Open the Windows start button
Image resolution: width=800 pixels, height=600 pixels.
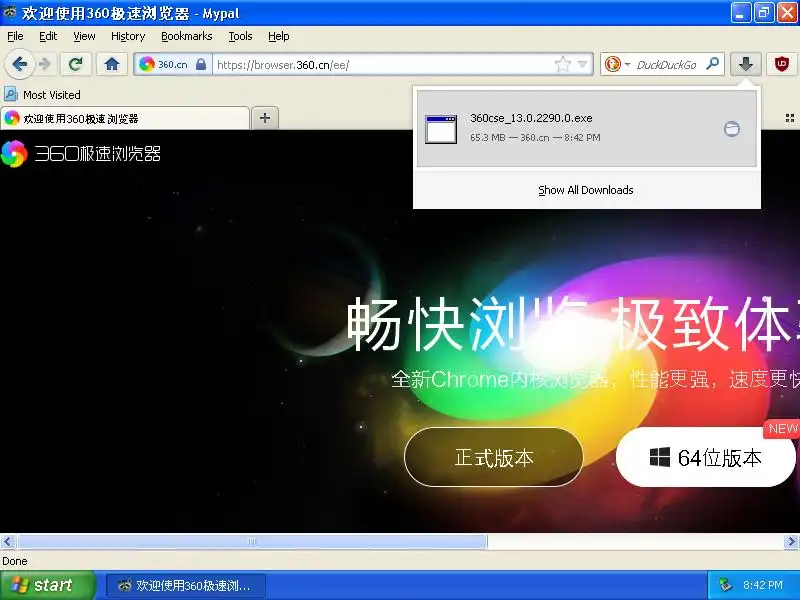(47, 585)
